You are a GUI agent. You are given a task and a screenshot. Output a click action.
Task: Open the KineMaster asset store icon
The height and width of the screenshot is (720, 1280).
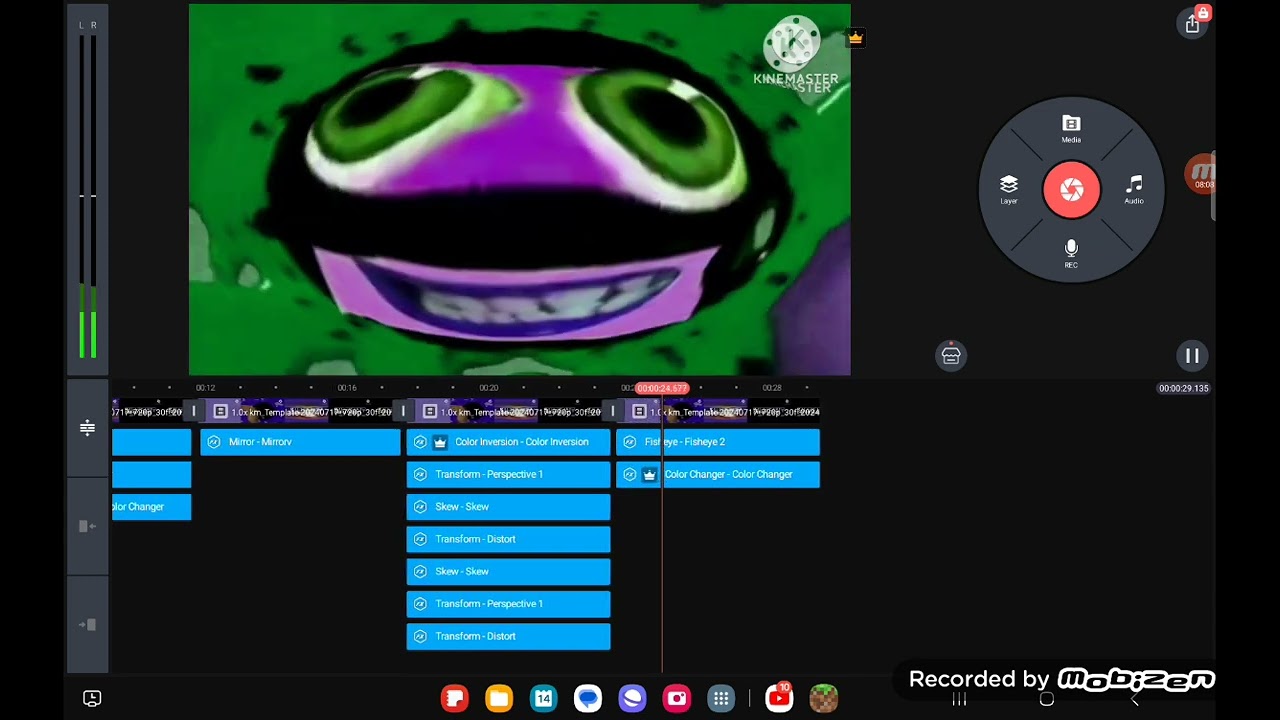951,355
